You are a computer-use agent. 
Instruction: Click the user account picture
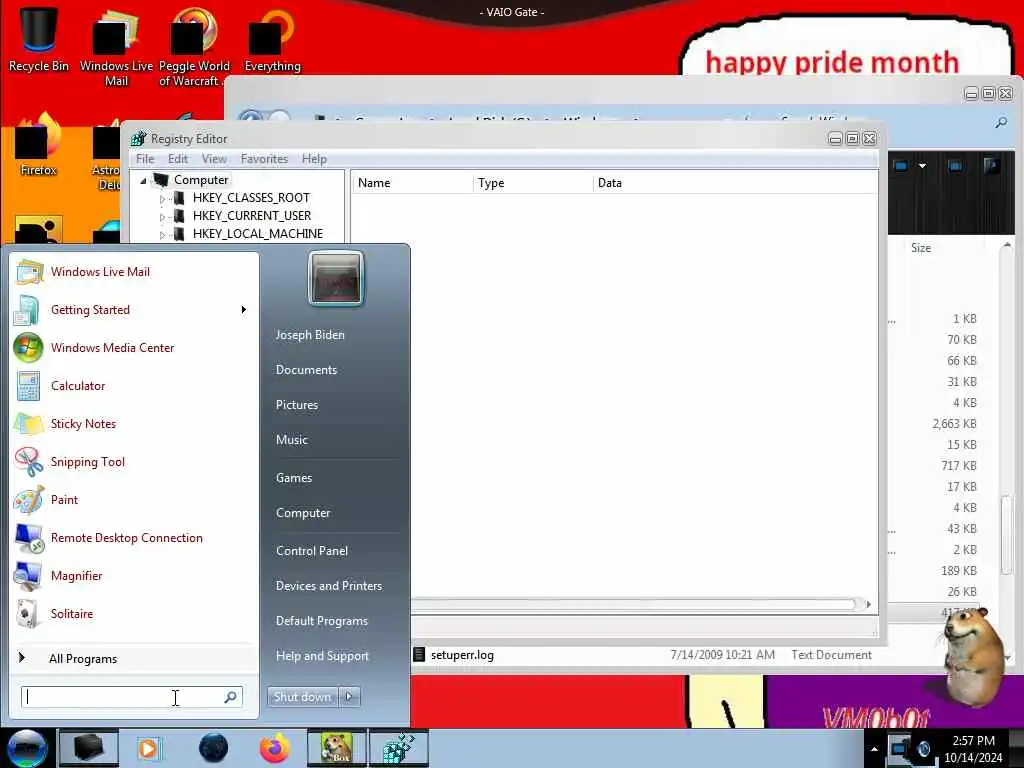336,278
